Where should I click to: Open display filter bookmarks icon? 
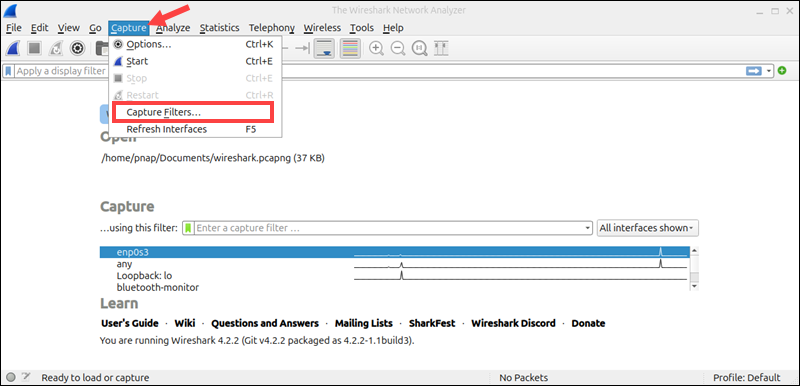point(9,71)
